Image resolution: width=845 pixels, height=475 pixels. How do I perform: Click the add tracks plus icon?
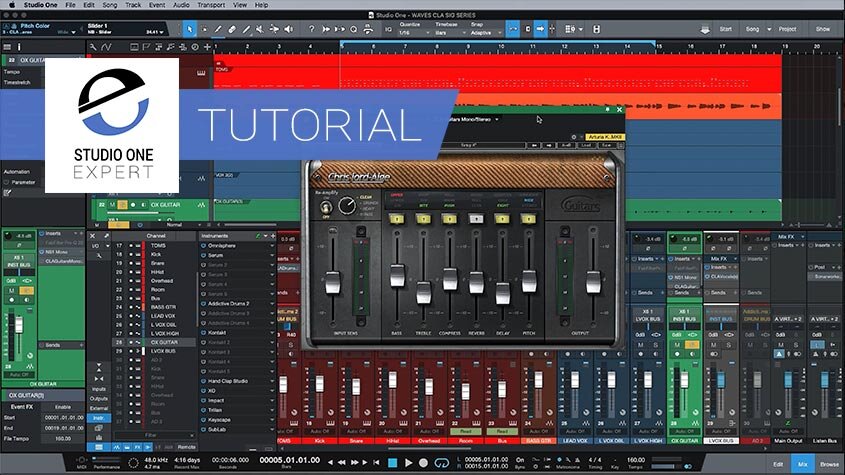coord(207,47)
